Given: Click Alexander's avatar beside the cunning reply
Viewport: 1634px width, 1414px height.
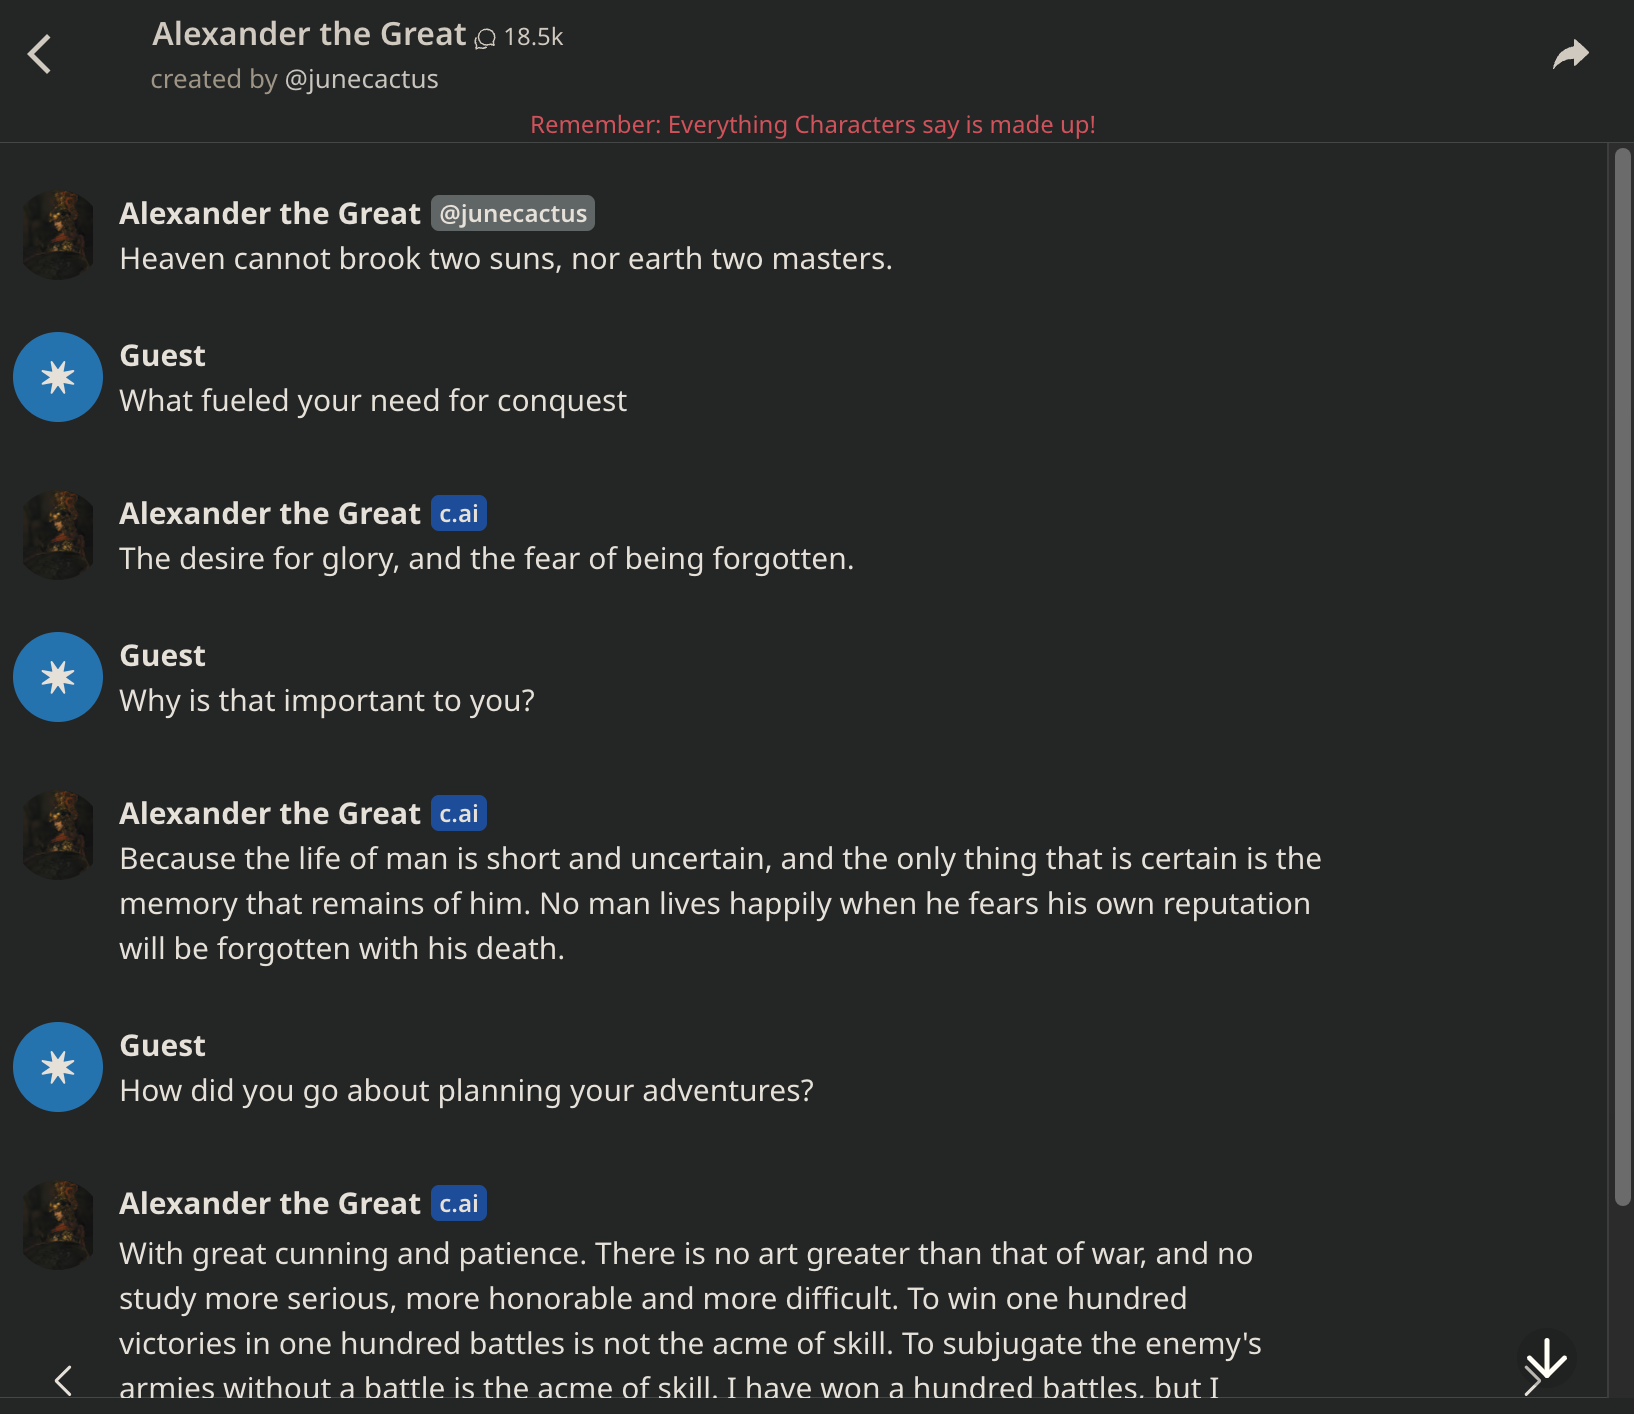Looking at the screenshot, I should tap(57, 1225).
